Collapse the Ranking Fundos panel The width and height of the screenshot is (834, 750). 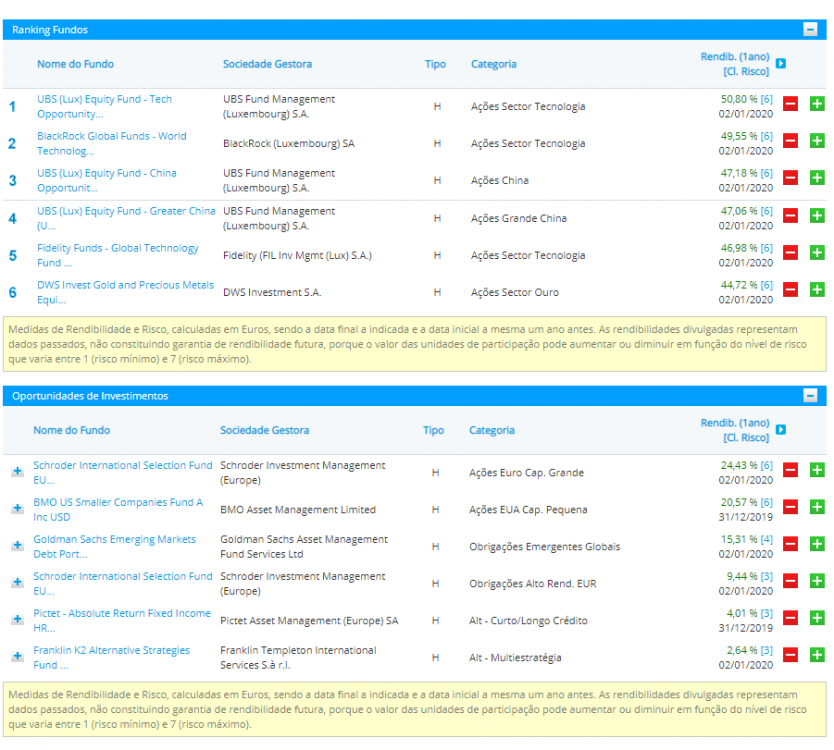tap(810, 30)
